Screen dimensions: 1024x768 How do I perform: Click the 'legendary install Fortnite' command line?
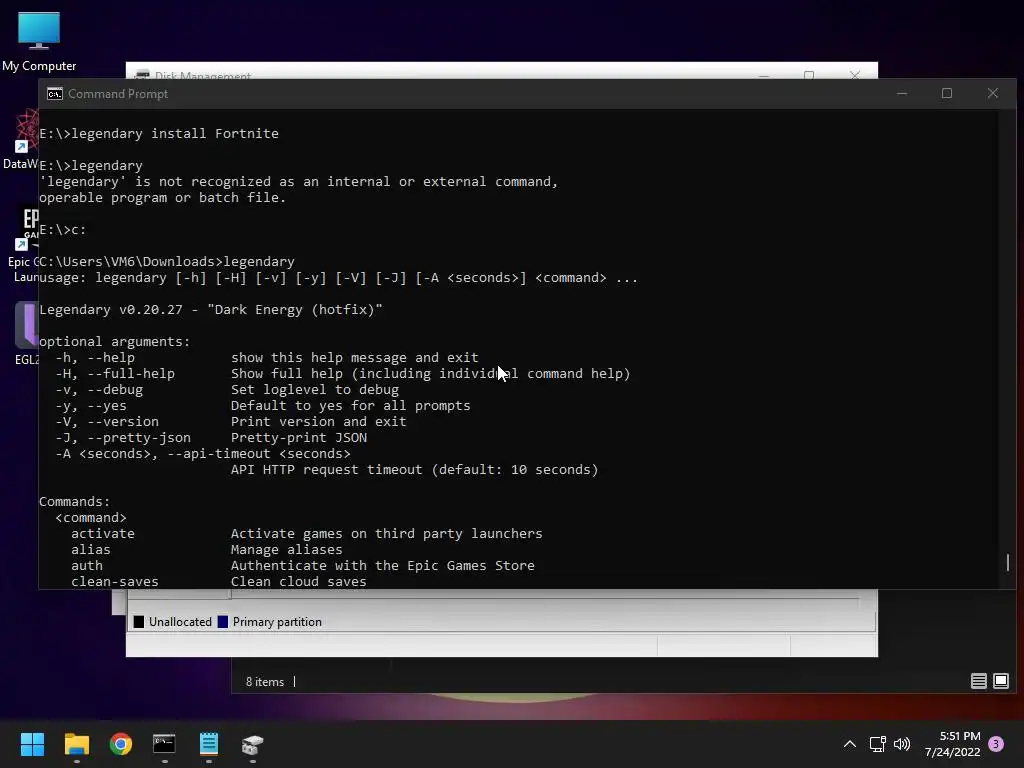click(159, 133)
